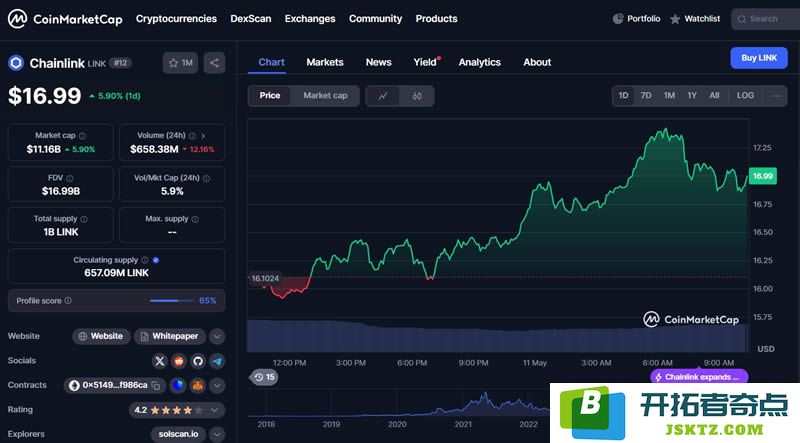Open the Chainlink Website link
The width and height of the screenshot is (800, 443).
101,337
